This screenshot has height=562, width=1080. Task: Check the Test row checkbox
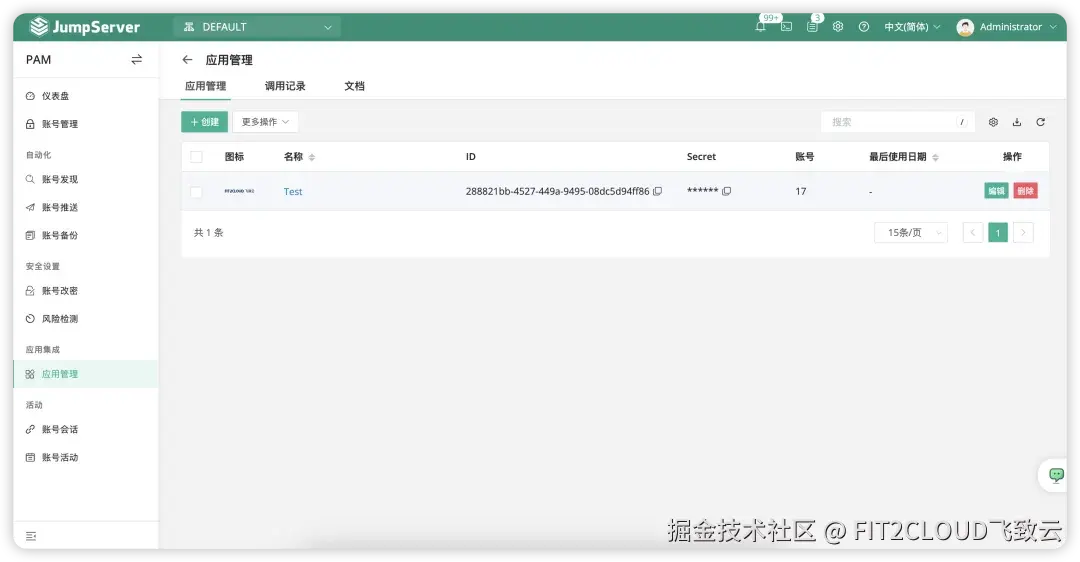point(196,192)
